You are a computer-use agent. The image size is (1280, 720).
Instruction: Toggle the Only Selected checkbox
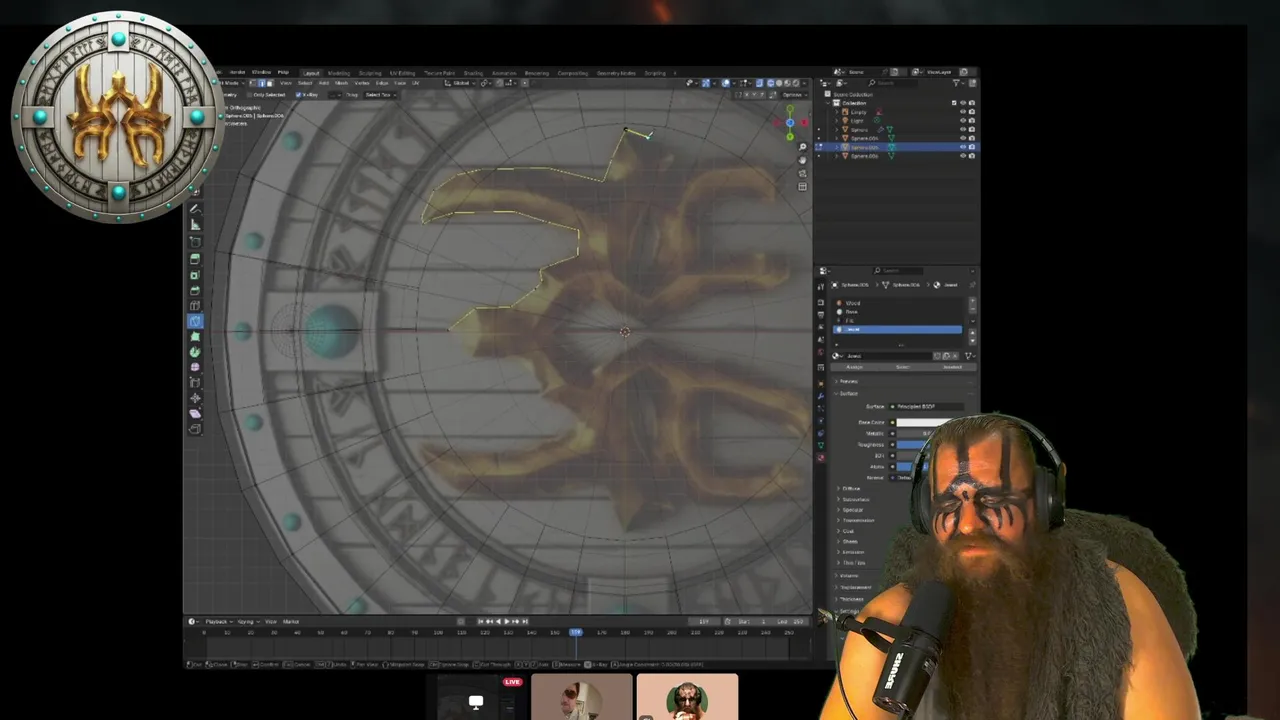coord(250,95)
